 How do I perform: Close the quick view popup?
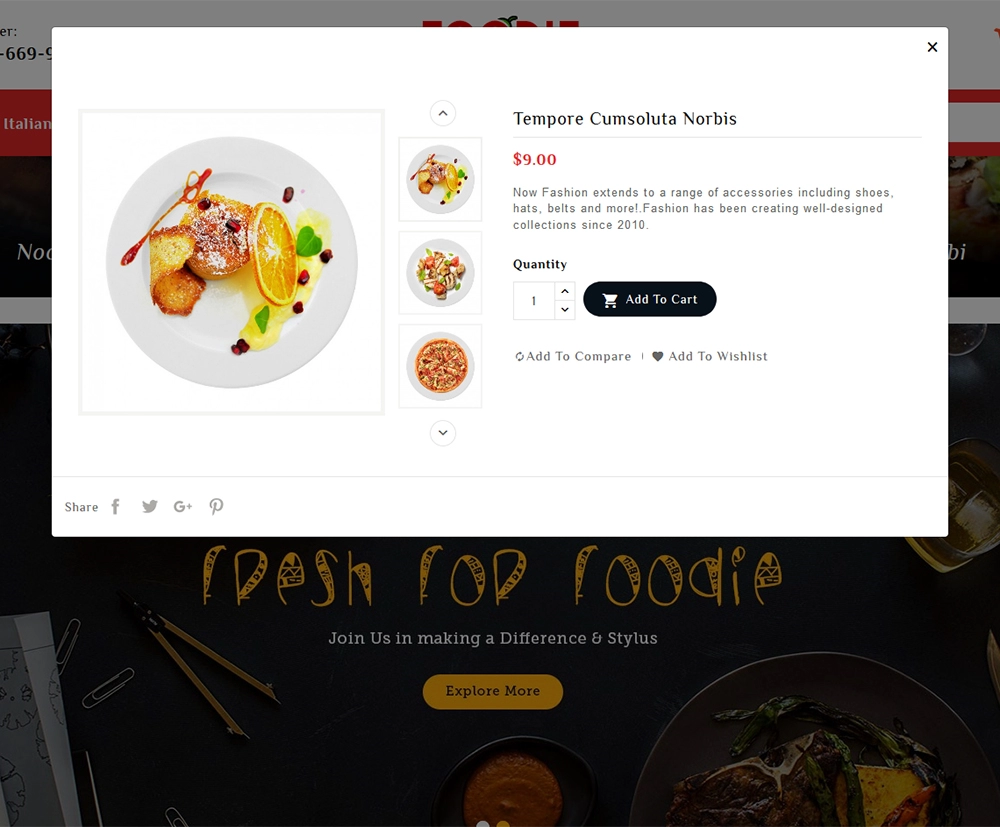coord(932,47)
